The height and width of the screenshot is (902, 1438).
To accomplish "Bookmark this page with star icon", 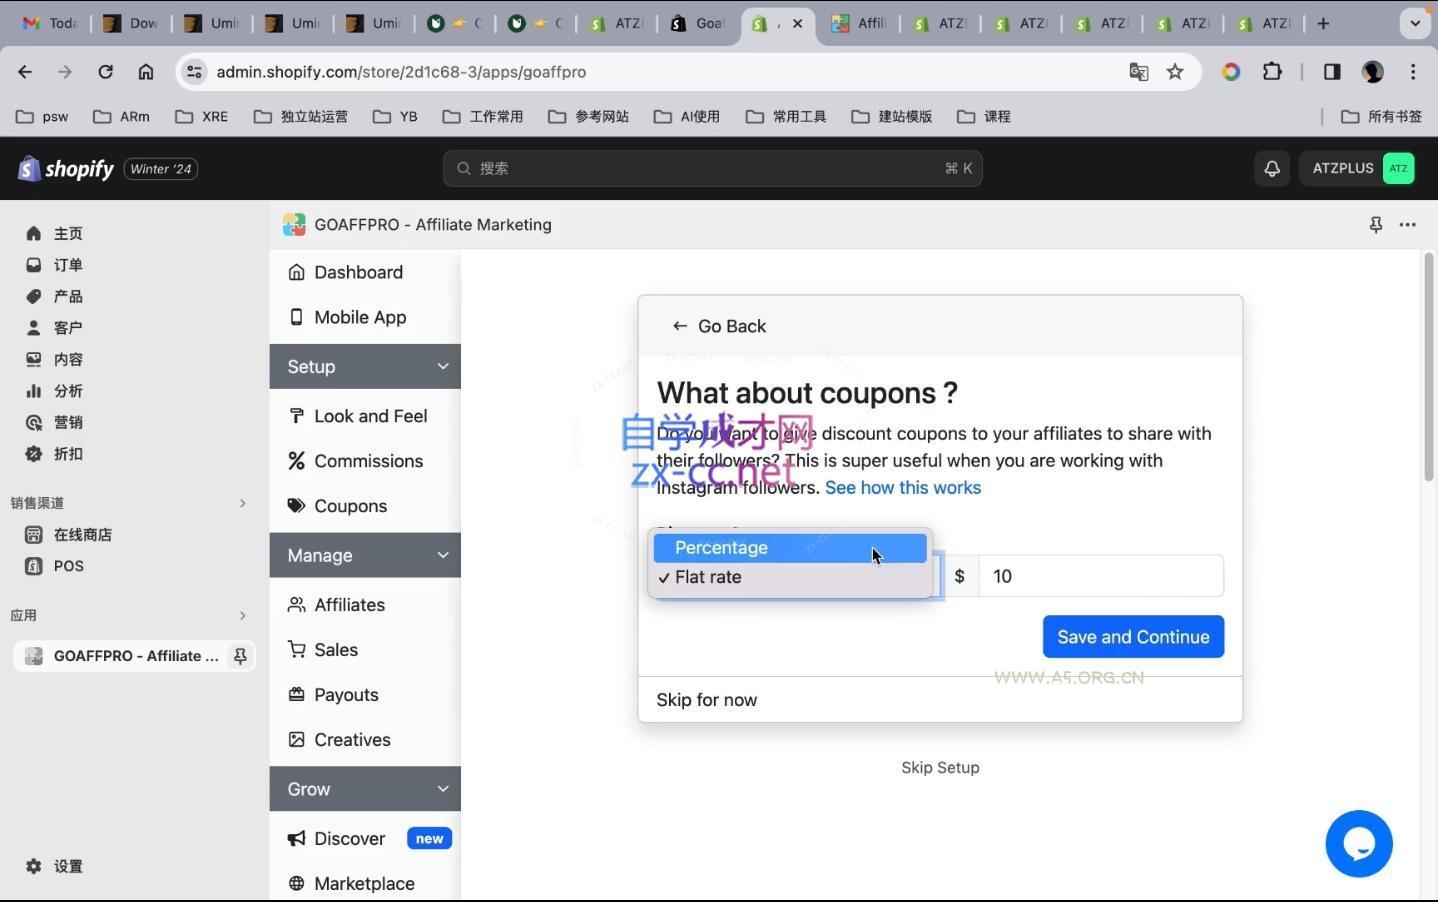I will click(1175, 72).
